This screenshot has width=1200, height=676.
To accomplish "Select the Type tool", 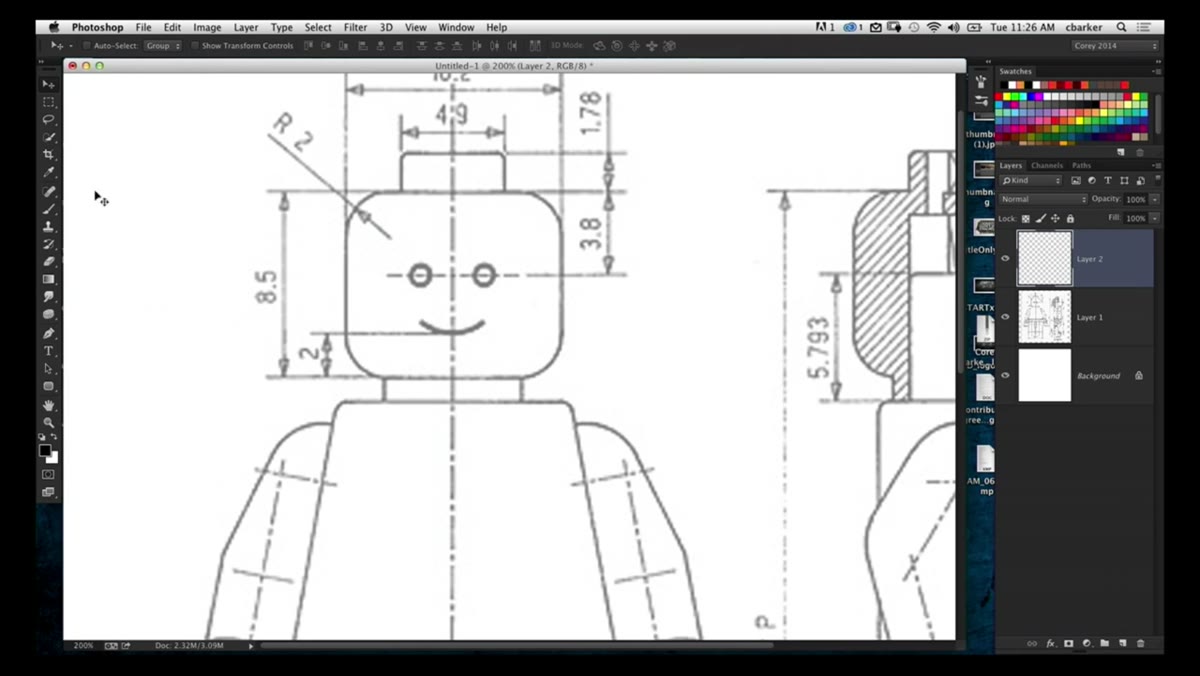I will 48,351.
